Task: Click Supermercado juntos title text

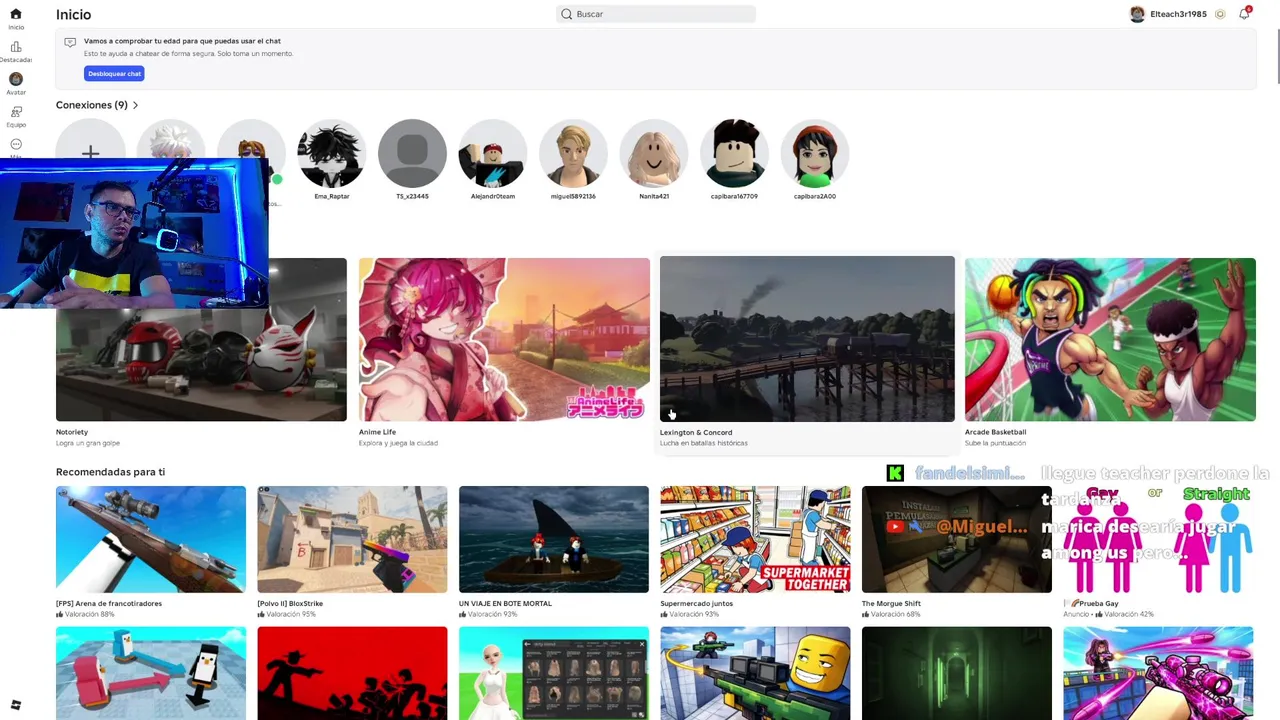Action: [696, 603]
